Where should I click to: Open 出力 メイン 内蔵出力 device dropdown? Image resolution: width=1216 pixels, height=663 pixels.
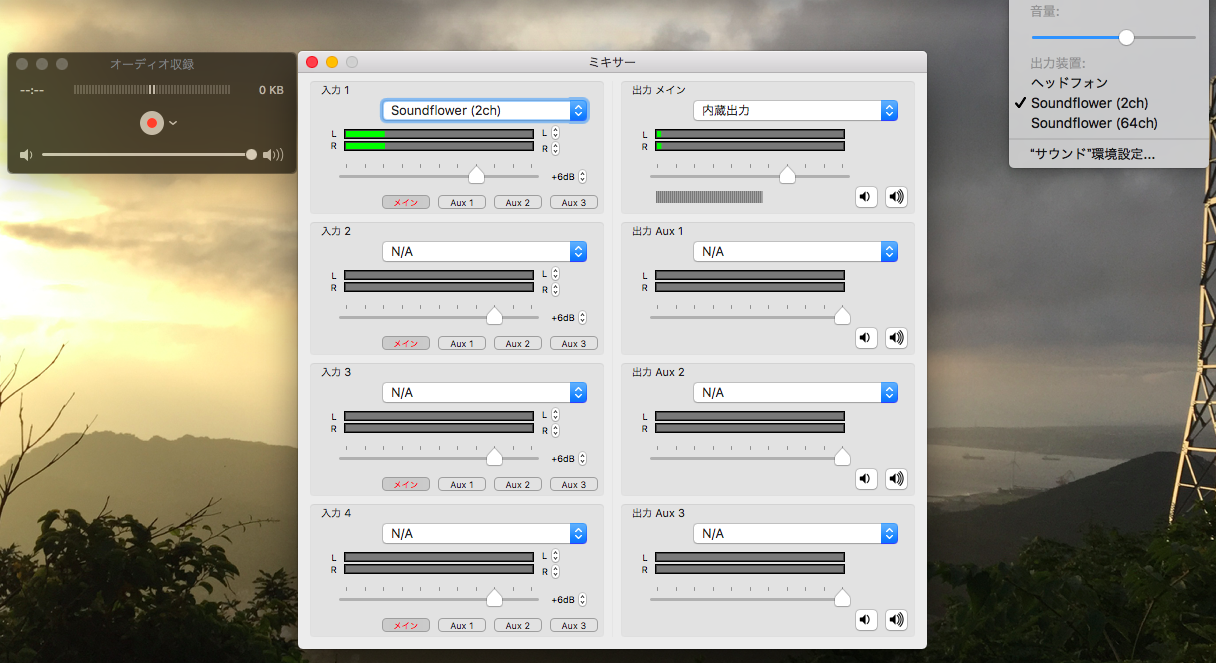795,110
